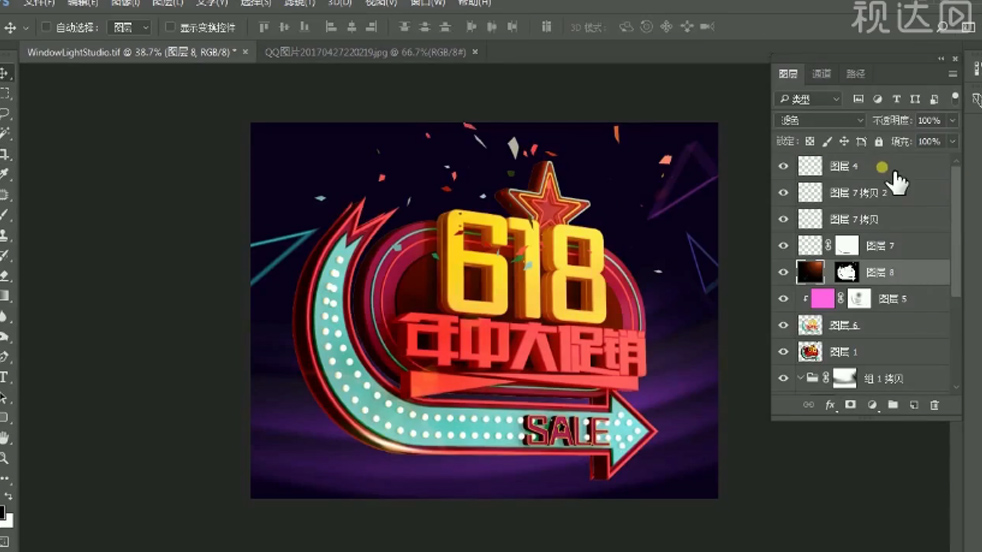Screen dimensions: 982x552
Task: Lock image pixels with the brush lock icon
Action: 827,142
